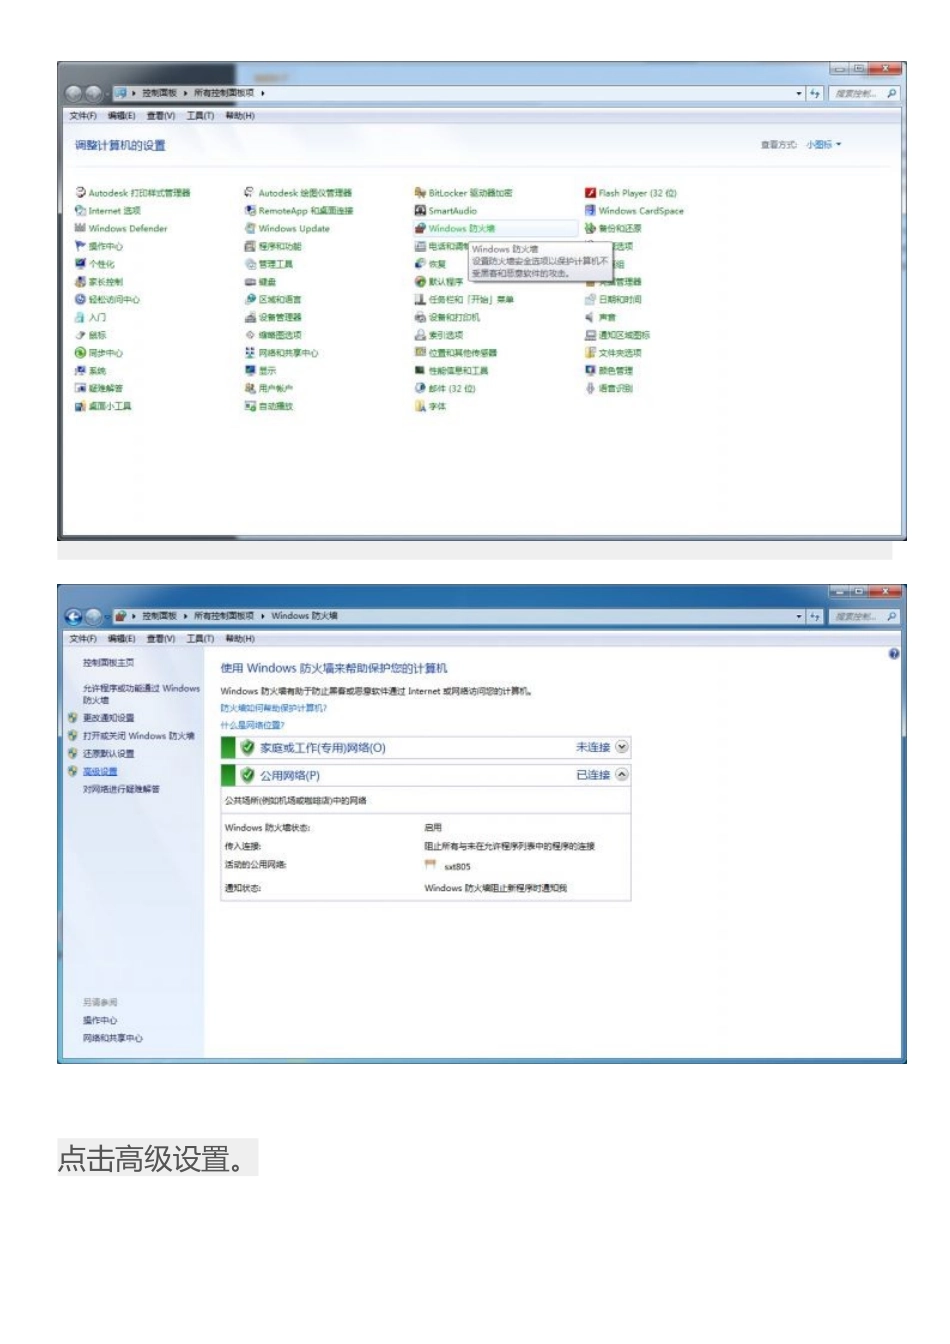Open BitLocker 驱动器加密 item
Viewport: 950px width, 1344px height.
pos(469,193)
